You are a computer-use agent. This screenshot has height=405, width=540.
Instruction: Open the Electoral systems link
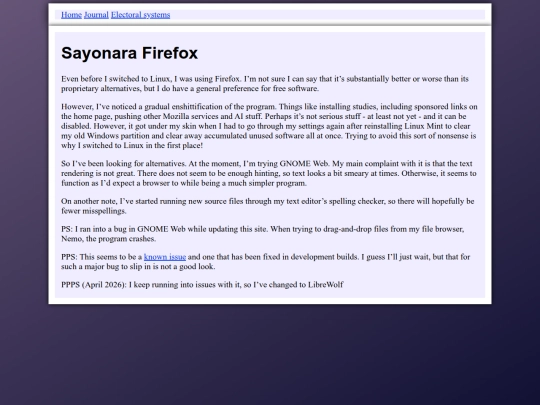(141, 15)
